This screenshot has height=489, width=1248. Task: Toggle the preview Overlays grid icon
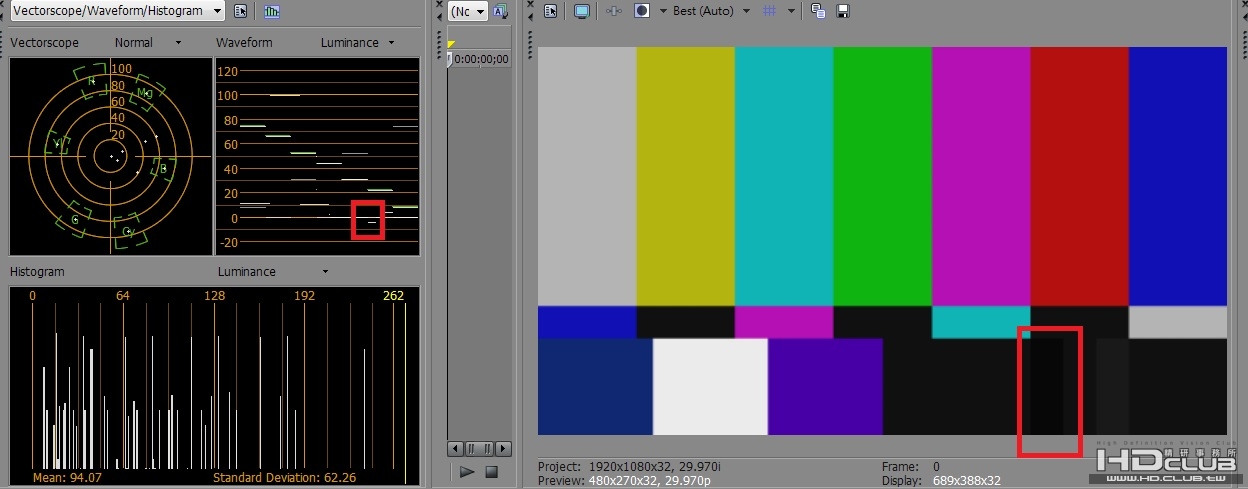point(769,11)
